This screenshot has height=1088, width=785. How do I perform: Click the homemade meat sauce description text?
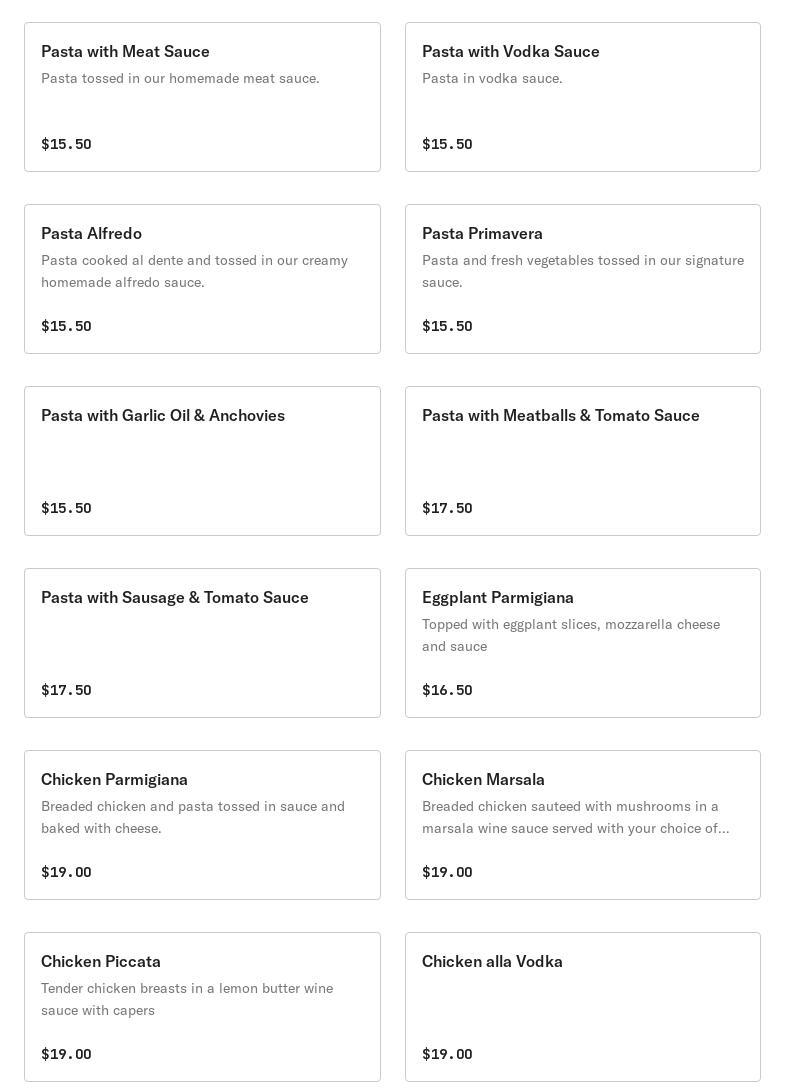180,78
